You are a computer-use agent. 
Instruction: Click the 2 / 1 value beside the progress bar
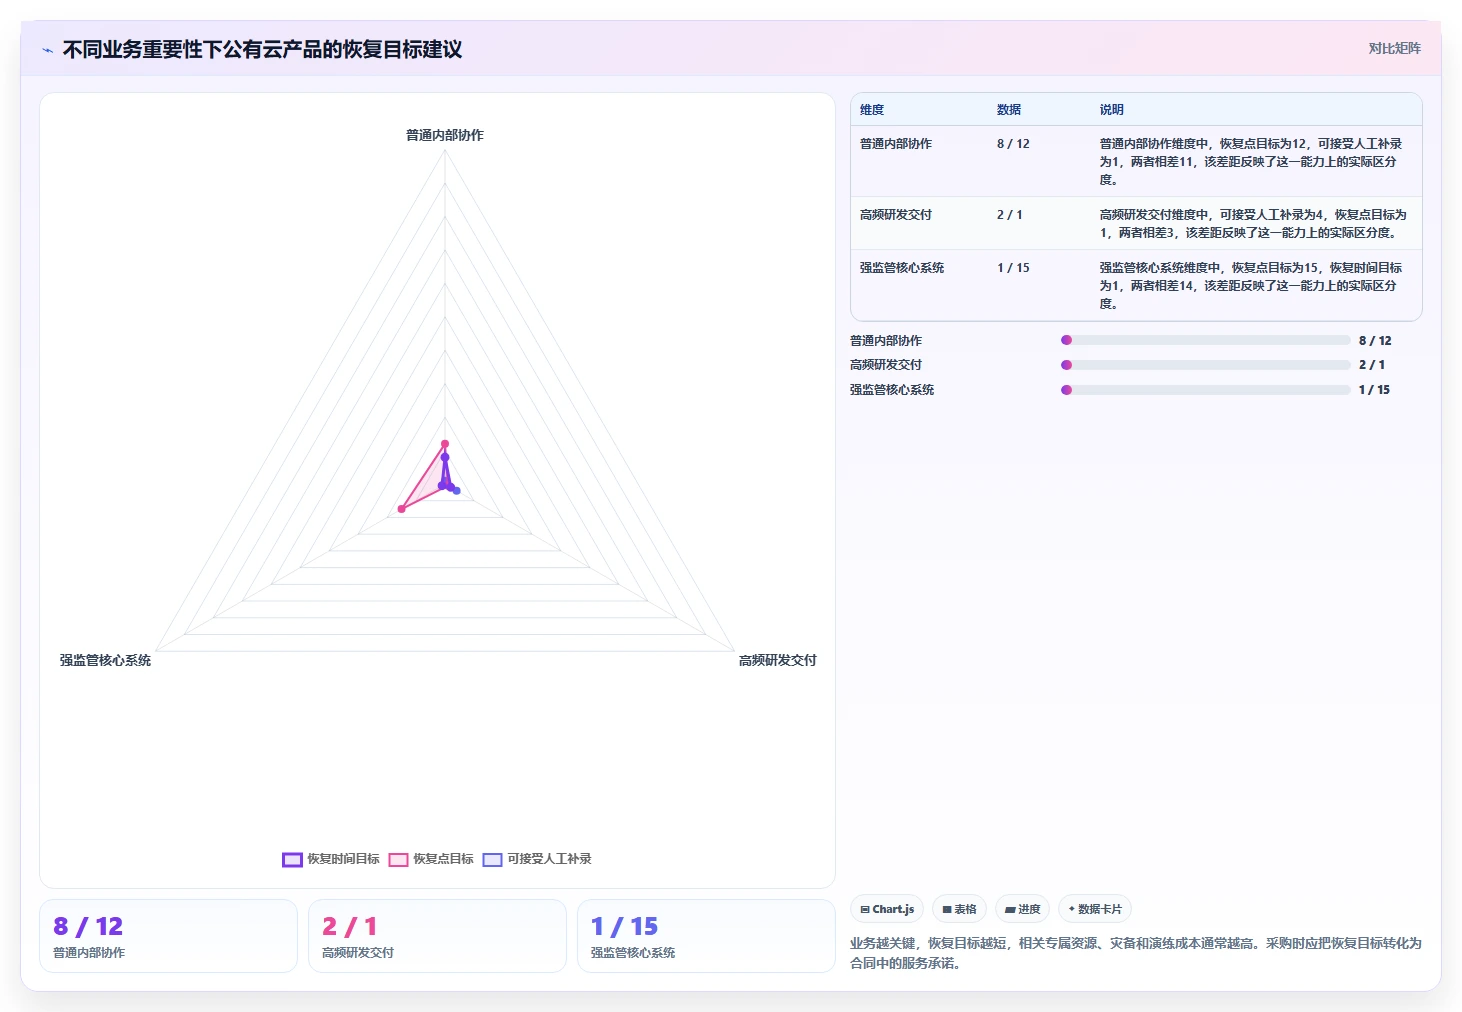point(1372,365)
